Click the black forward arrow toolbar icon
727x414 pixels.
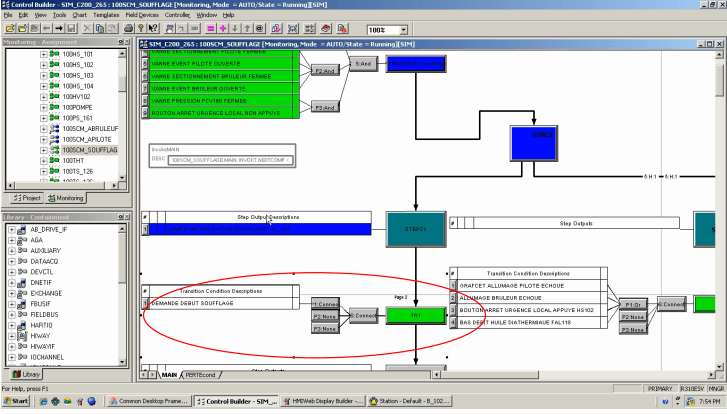coord(59,29)
